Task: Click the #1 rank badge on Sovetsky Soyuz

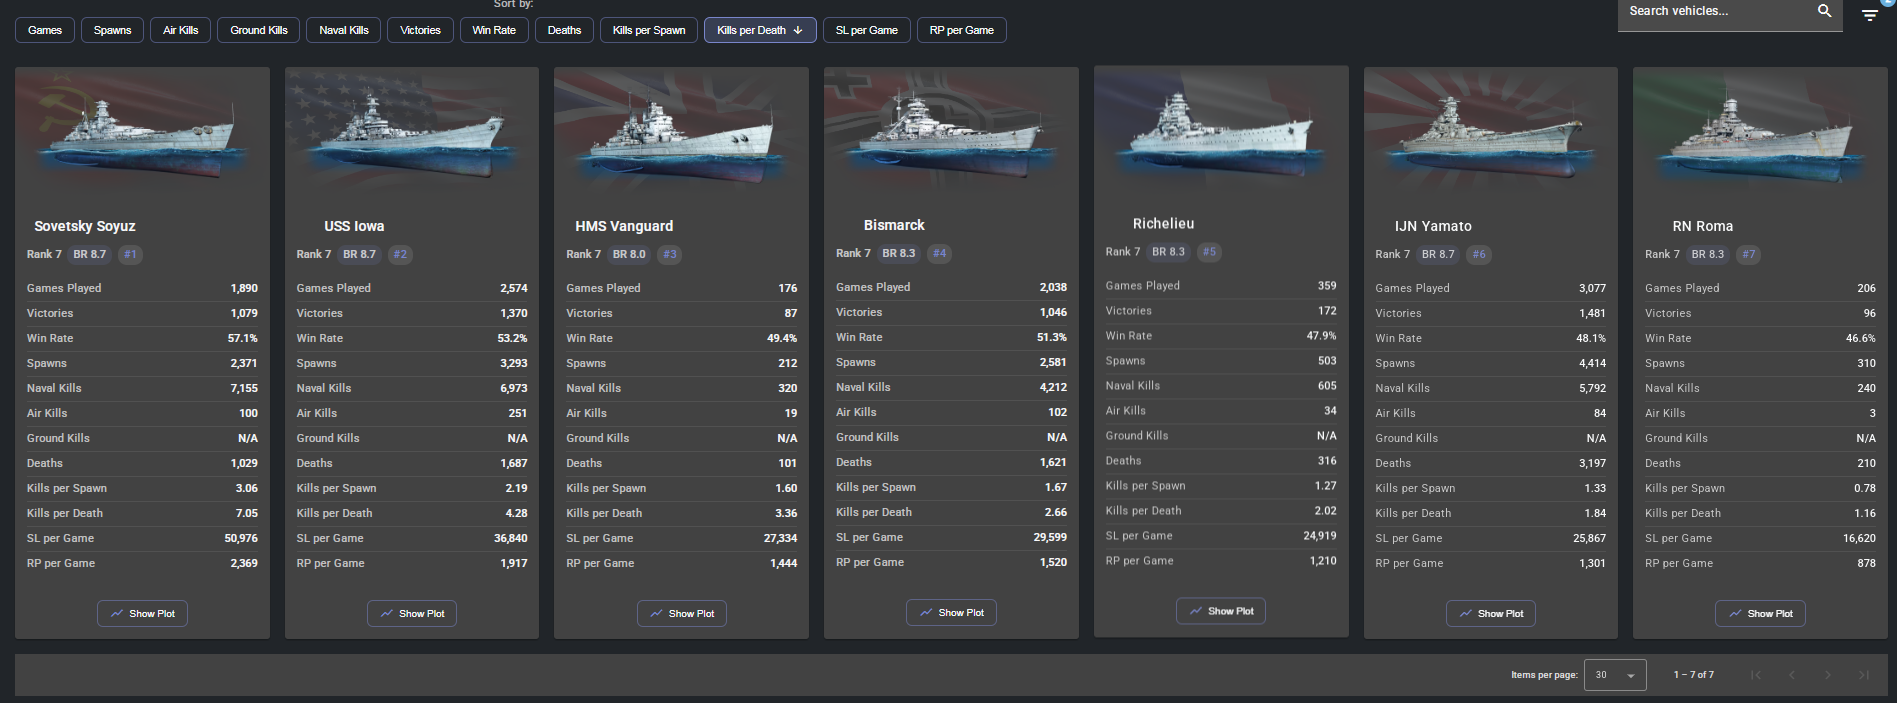Action: [130, 254]
